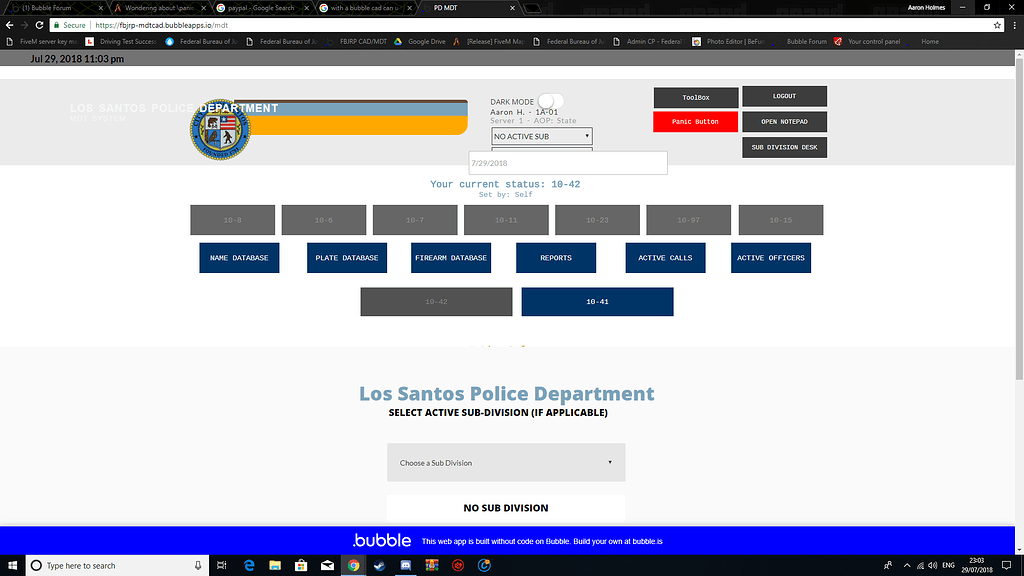Click the Mail app icon on taskbar
1024x576 pixels.
[327, 565]
